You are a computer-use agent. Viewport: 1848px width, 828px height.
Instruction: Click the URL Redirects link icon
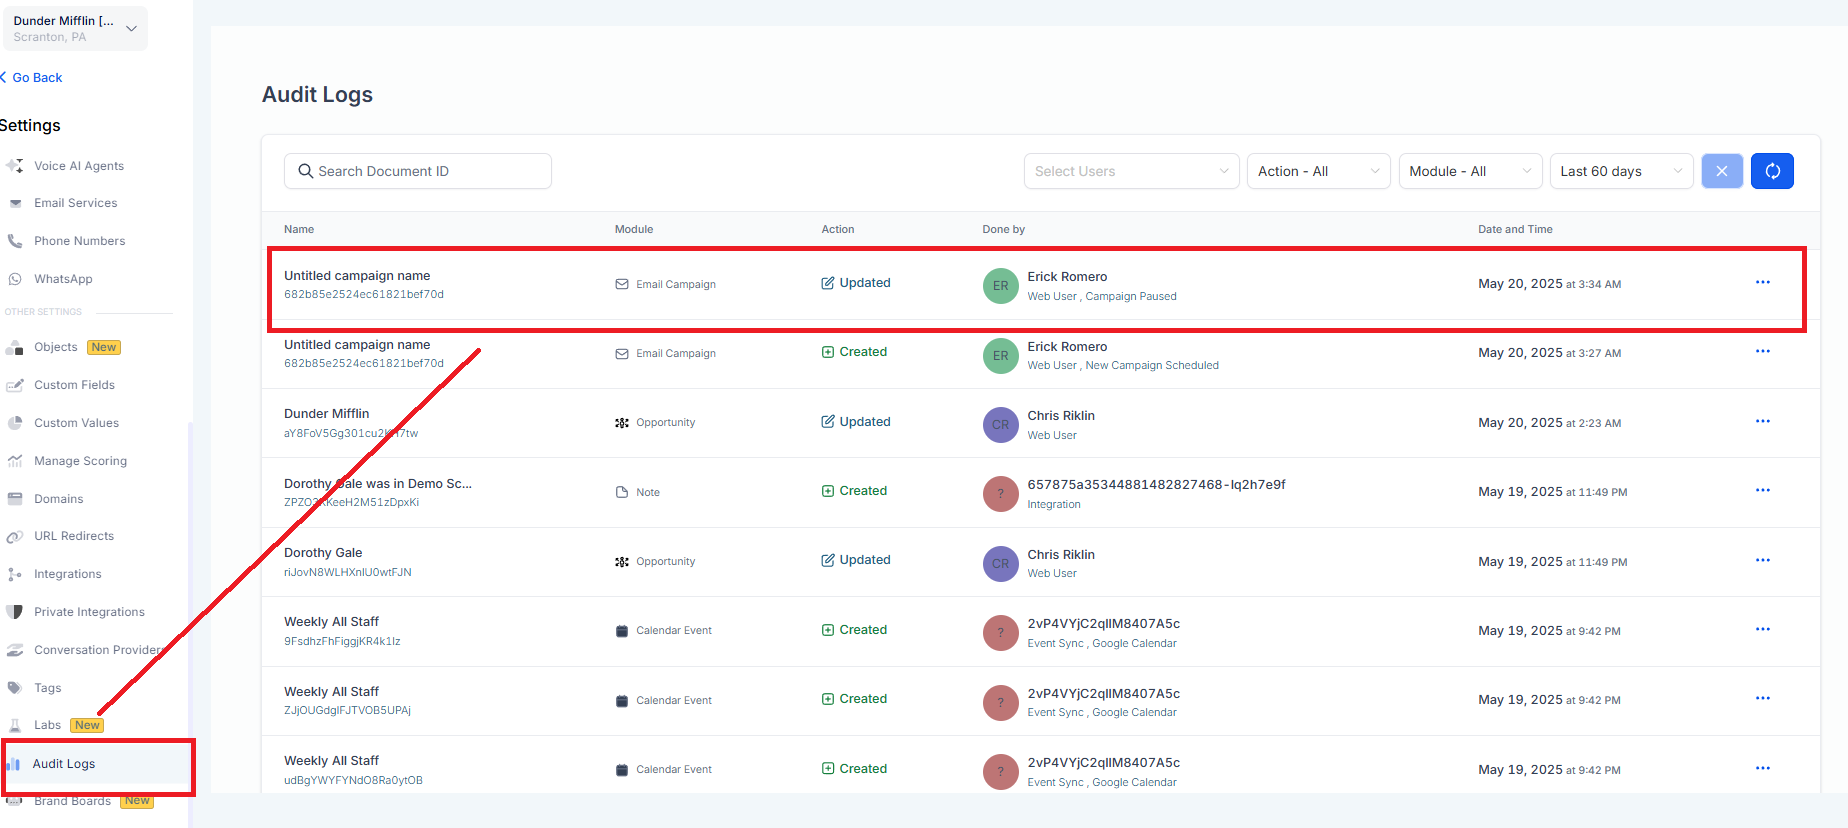pyautogui.click(x=15, y=536)
